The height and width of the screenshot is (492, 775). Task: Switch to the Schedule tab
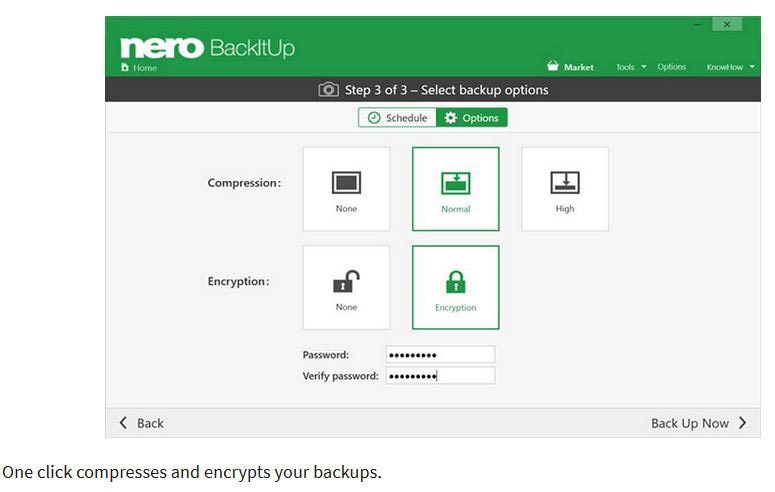click(x=397, y=118)
